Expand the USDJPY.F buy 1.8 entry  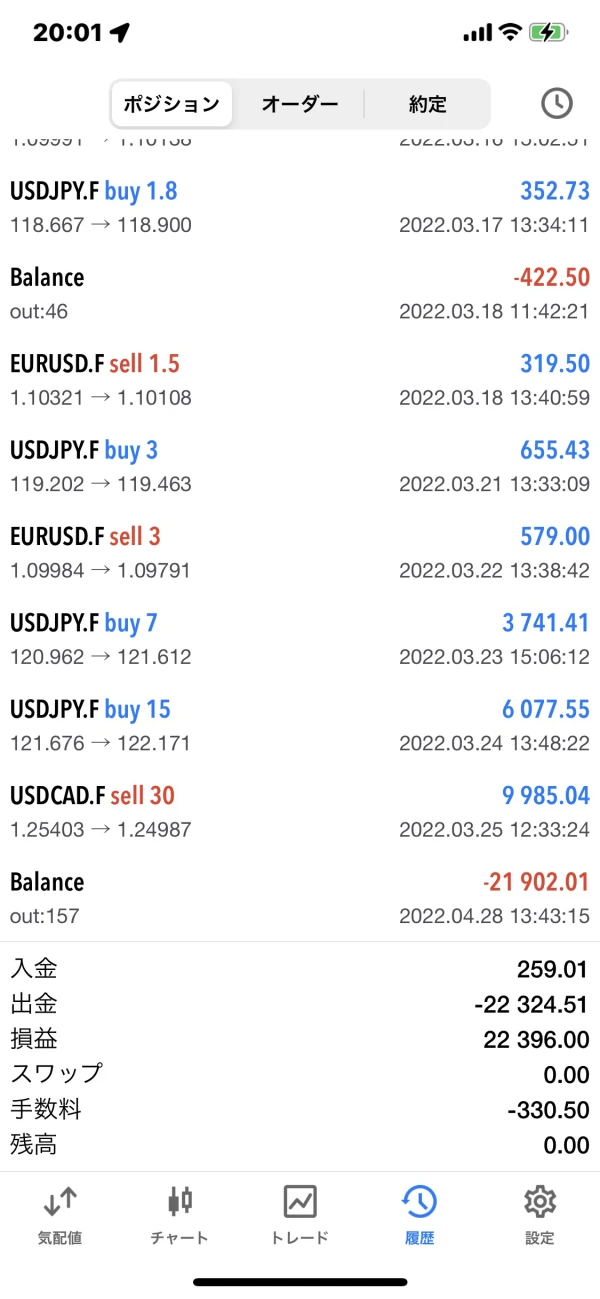click(x=300, y=207)
